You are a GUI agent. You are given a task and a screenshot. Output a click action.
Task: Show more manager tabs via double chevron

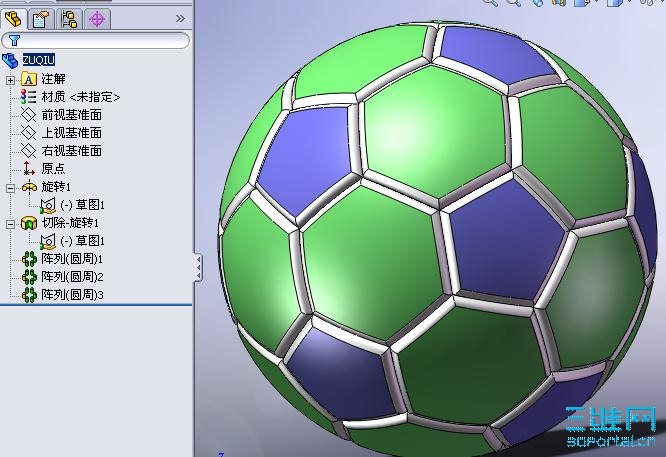180,18
